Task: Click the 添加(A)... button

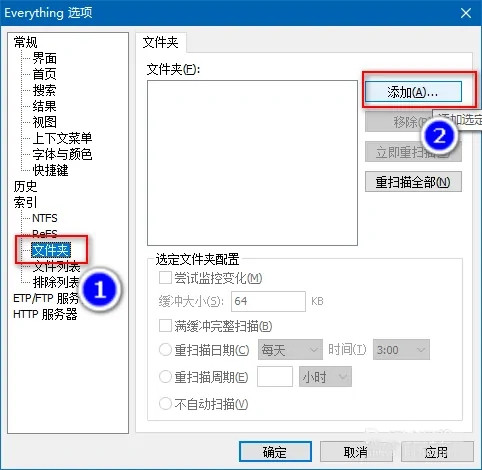Action: (x=413, y=92)
